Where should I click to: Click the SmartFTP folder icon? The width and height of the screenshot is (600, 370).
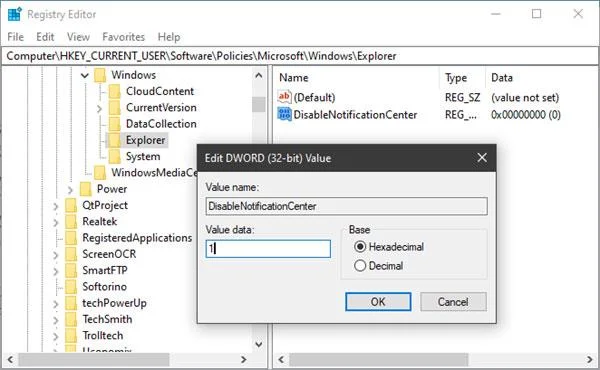71,271
